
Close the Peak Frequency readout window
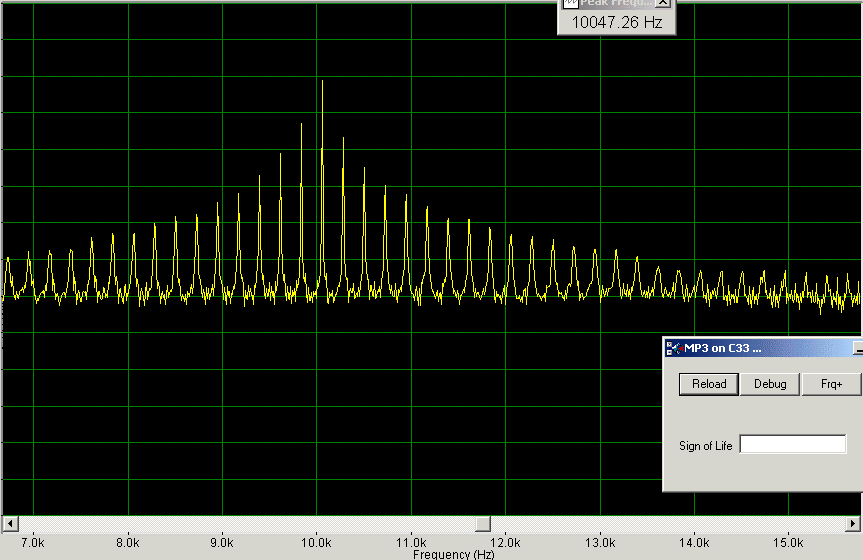coord(662,3)
